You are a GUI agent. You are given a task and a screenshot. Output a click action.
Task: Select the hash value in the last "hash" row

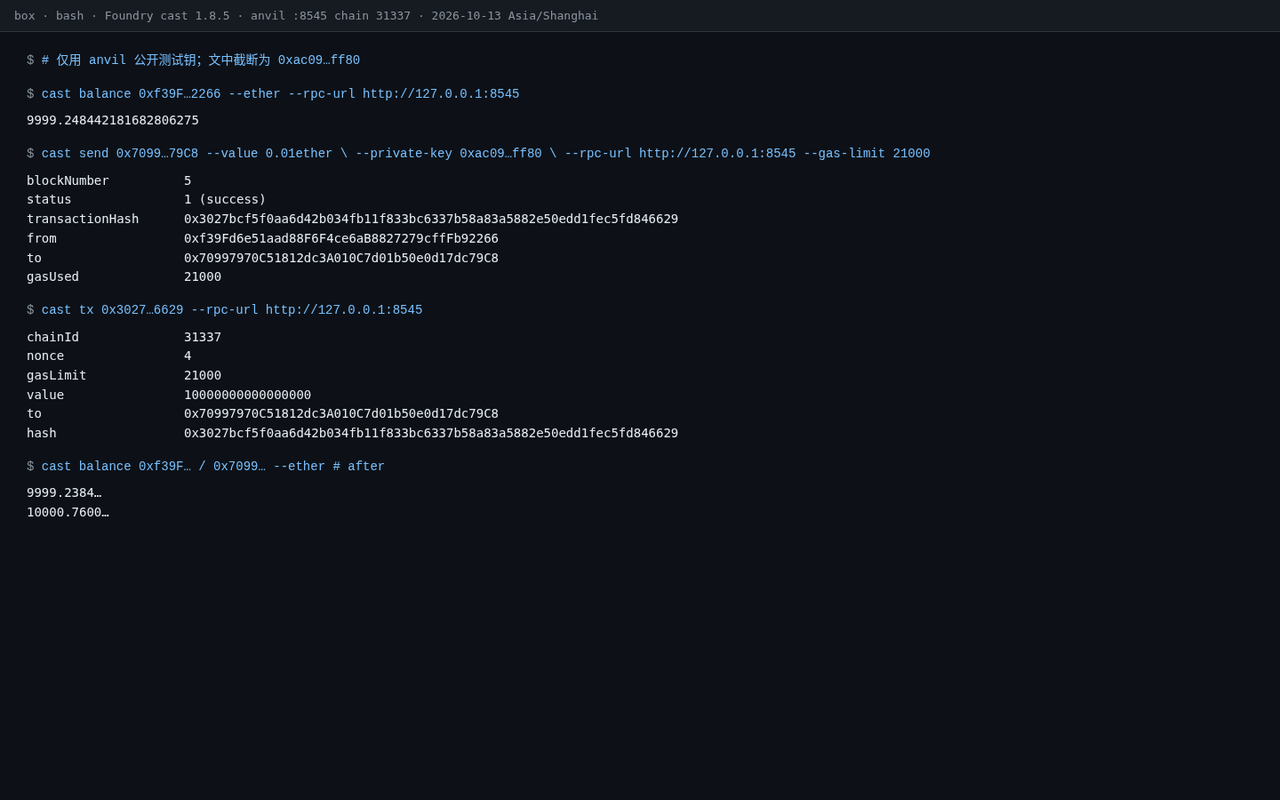[431, 433]
